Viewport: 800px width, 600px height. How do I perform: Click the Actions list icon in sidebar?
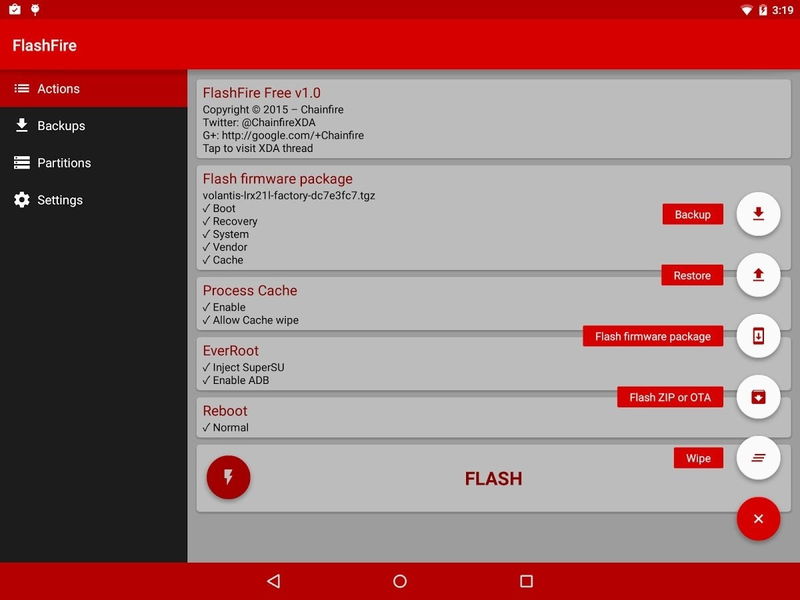[21, 89]
